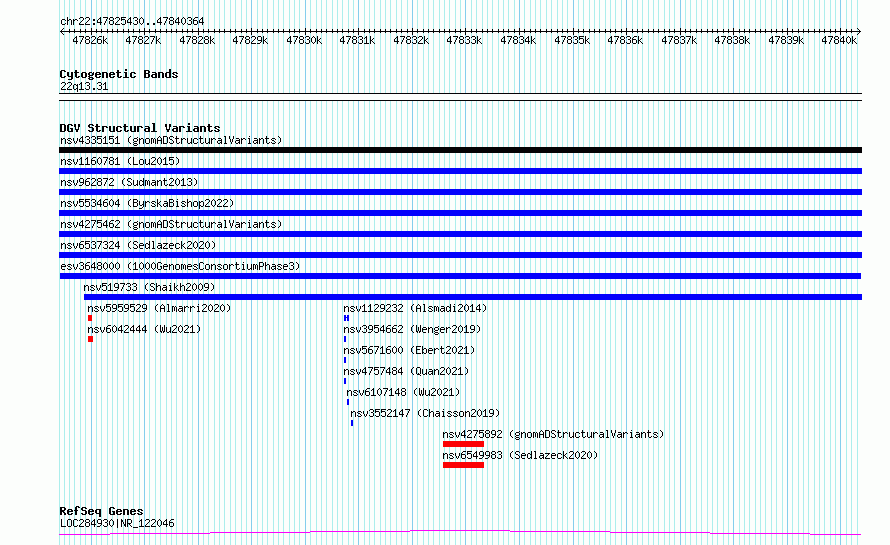Click the 47840k ruler tick label
The width and height of the screenshot is (890, 545).
point(839,40)
